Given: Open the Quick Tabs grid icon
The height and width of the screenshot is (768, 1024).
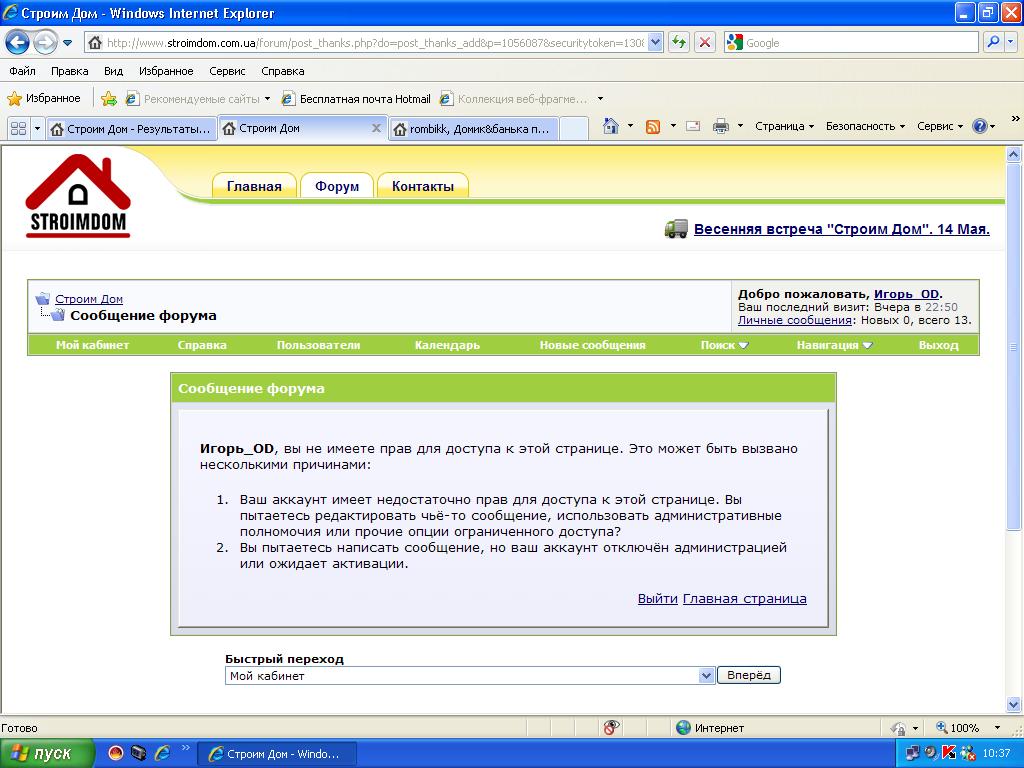Looking at the screenshot, I should 18,129.
